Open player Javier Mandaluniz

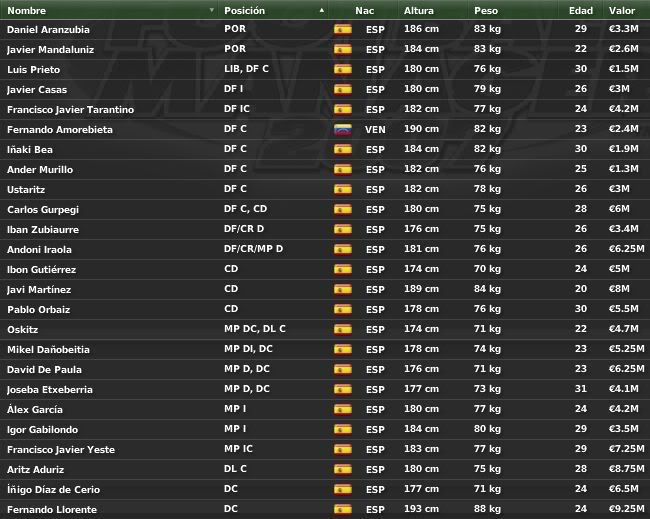pos(51,50)
